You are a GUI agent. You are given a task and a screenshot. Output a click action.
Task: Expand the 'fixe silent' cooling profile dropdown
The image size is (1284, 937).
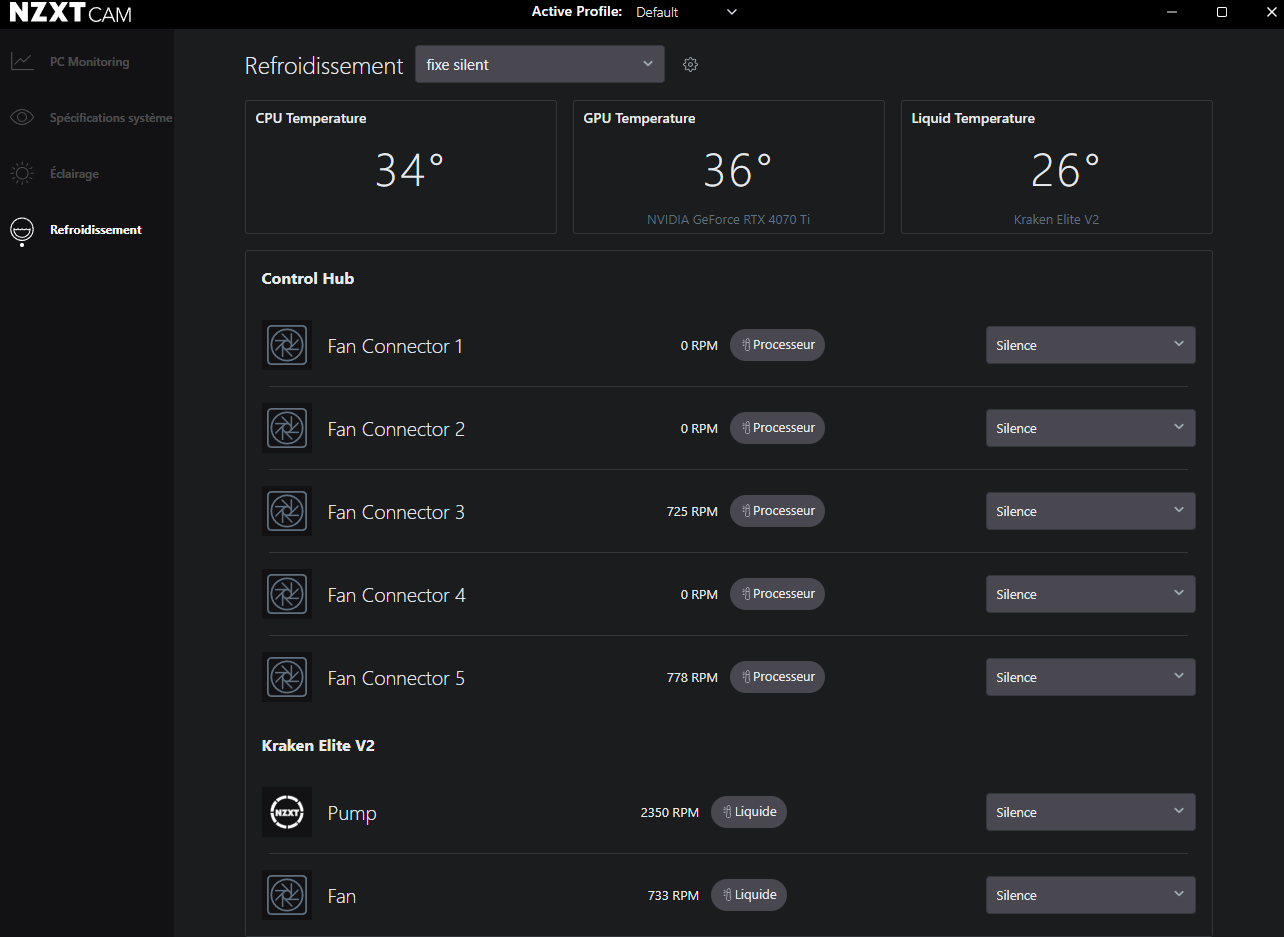539,65
